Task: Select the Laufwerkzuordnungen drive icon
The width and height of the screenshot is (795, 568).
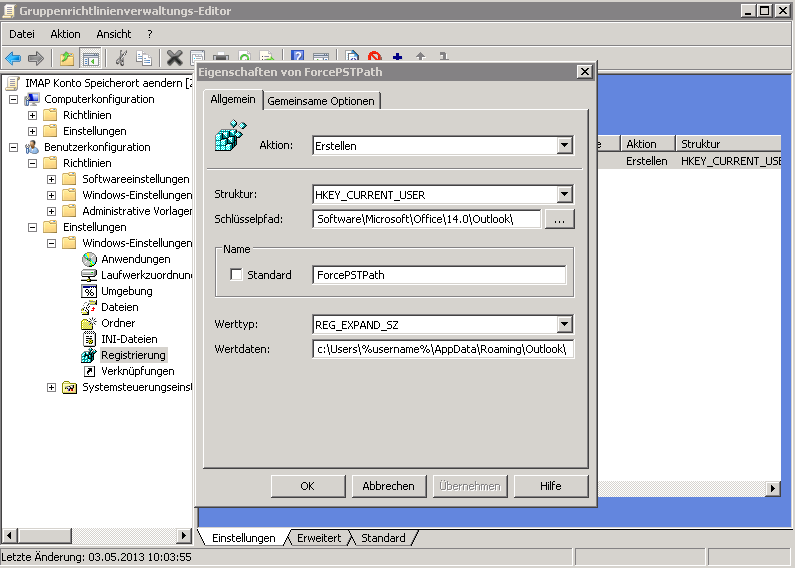Action: click(89, 275)
